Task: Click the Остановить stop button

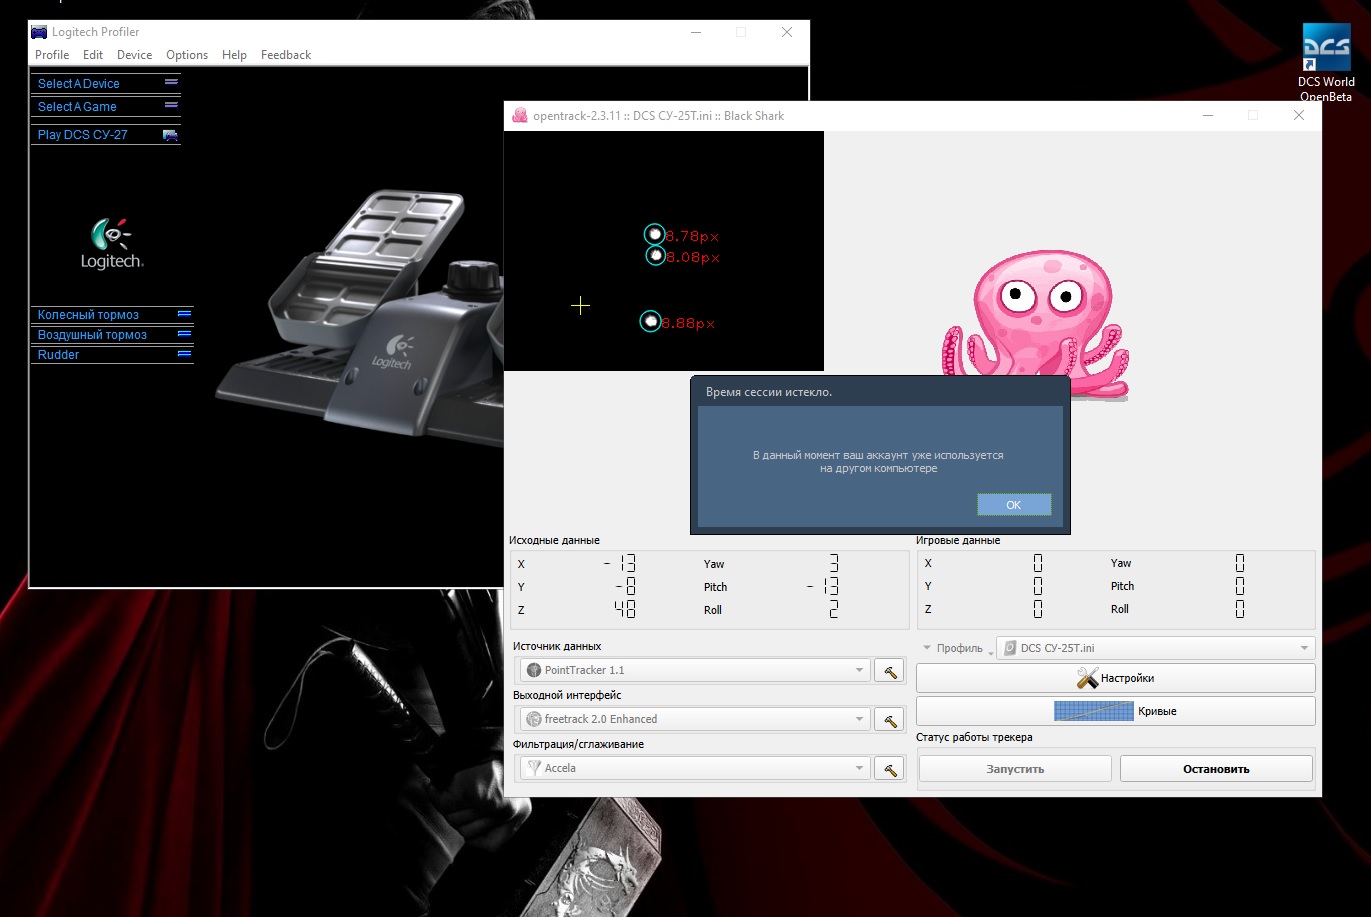Action: [x=1216, y=769]
